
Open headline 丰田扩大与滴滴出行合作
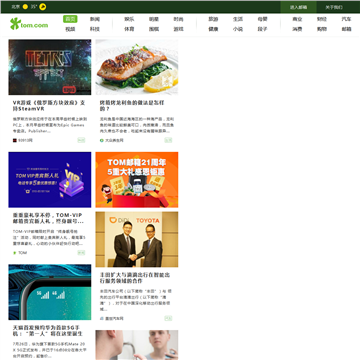pyautogui.click(x=135, y=278)
